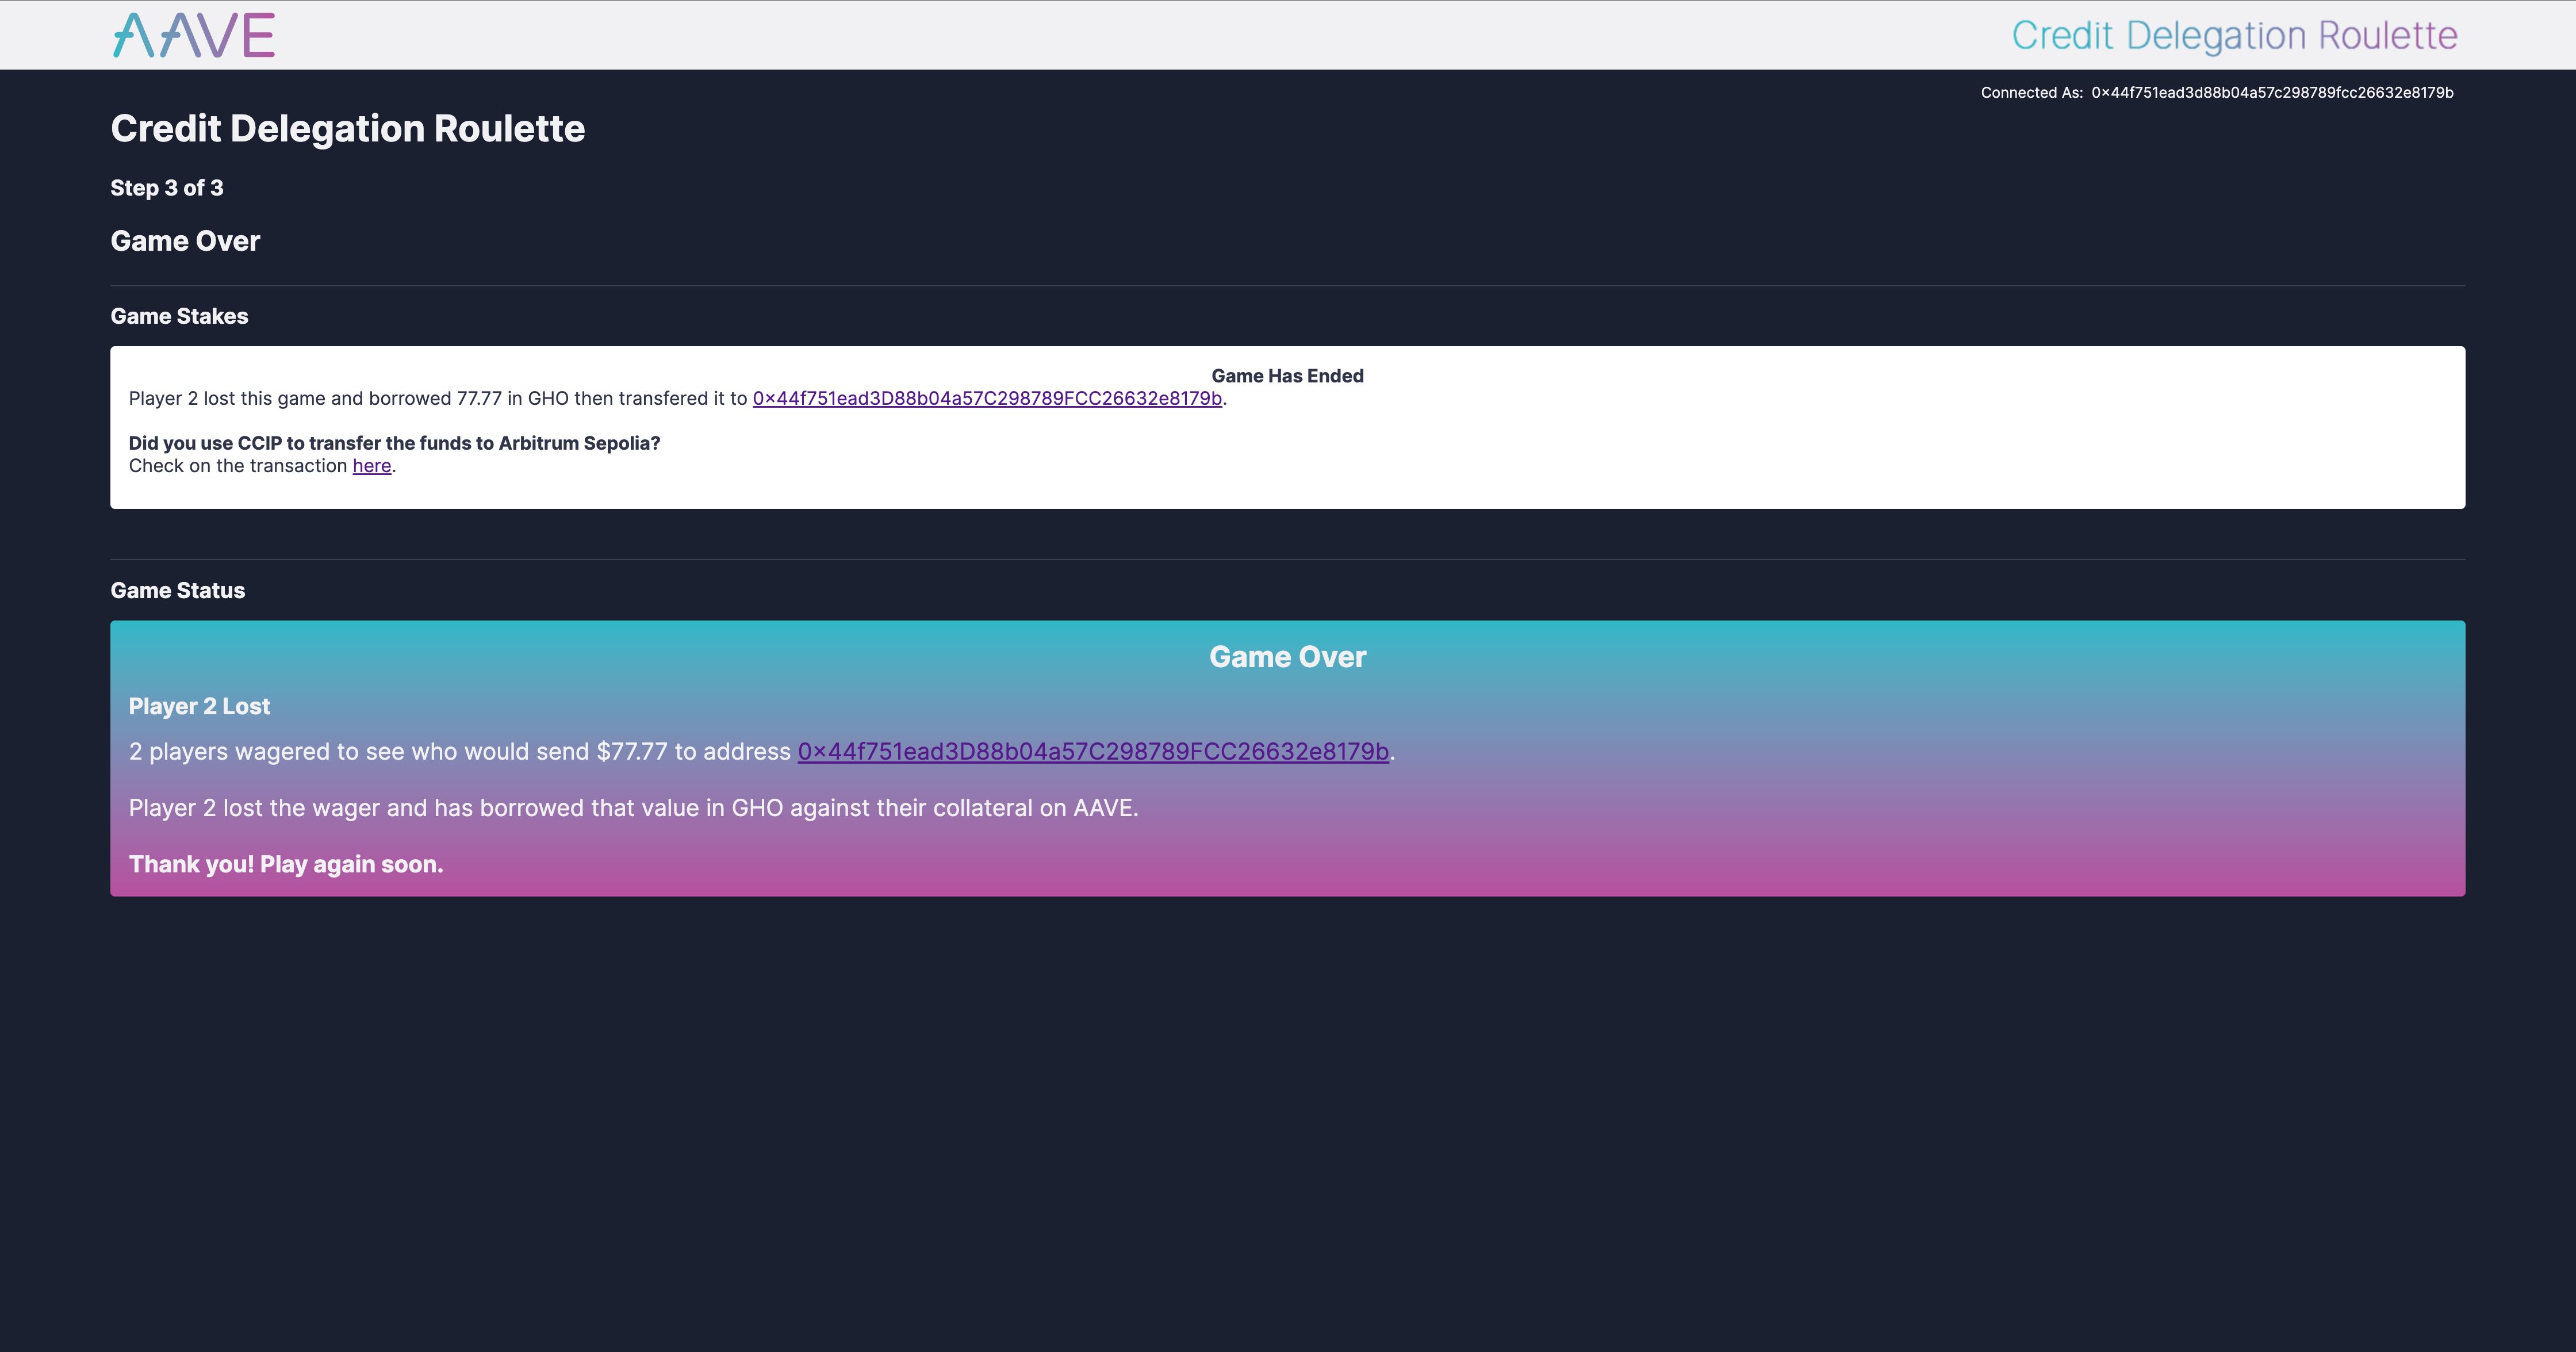The width and height of the screenshot is (2576, 1352).
Task: Open the 'here' transaction link
Action: point(372,466)
